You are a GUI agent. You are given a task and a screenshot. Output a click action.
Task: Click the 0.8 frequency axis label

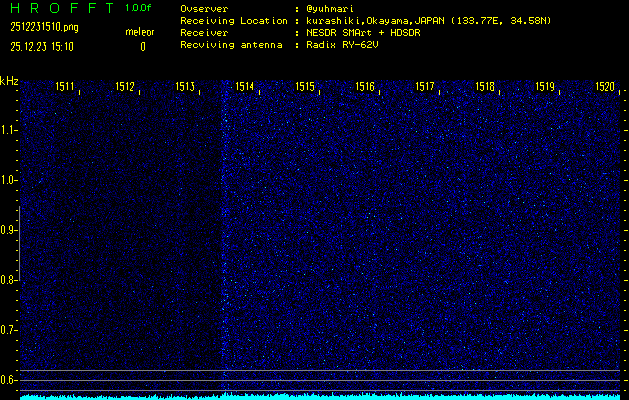(9, 280)
